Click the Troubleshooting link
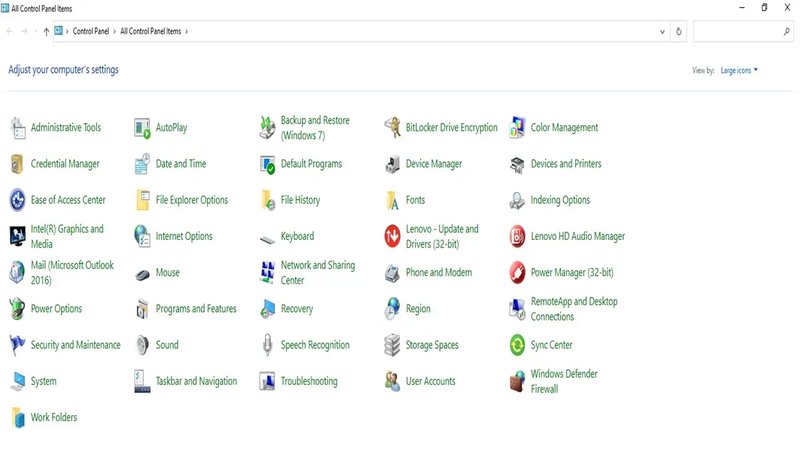This screenshot has width=800, height=450. tap(309, 381)
